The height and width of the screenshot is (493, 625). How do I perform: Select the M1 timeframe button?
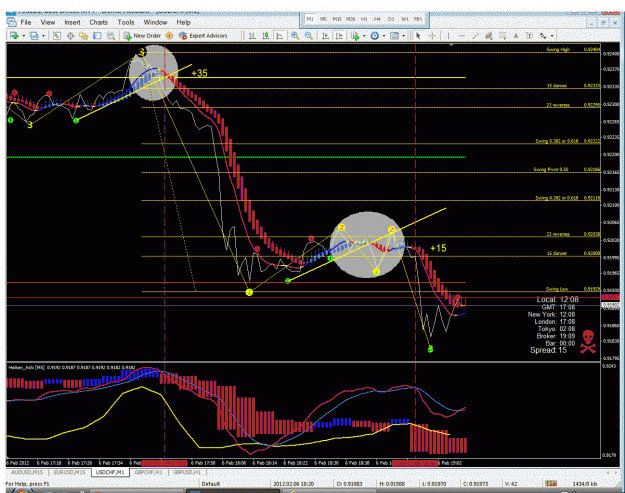tap(310, 19)
